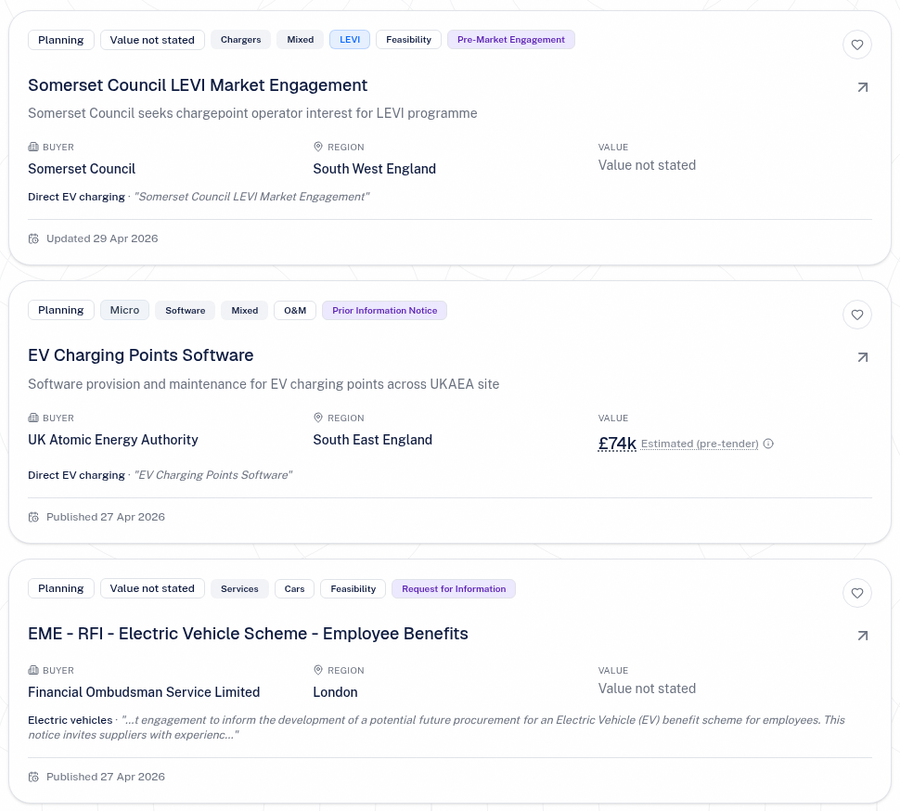This screenshot has width=900, height=811.
Task: Click the £74k estimated value
Action: coord(617,444)
